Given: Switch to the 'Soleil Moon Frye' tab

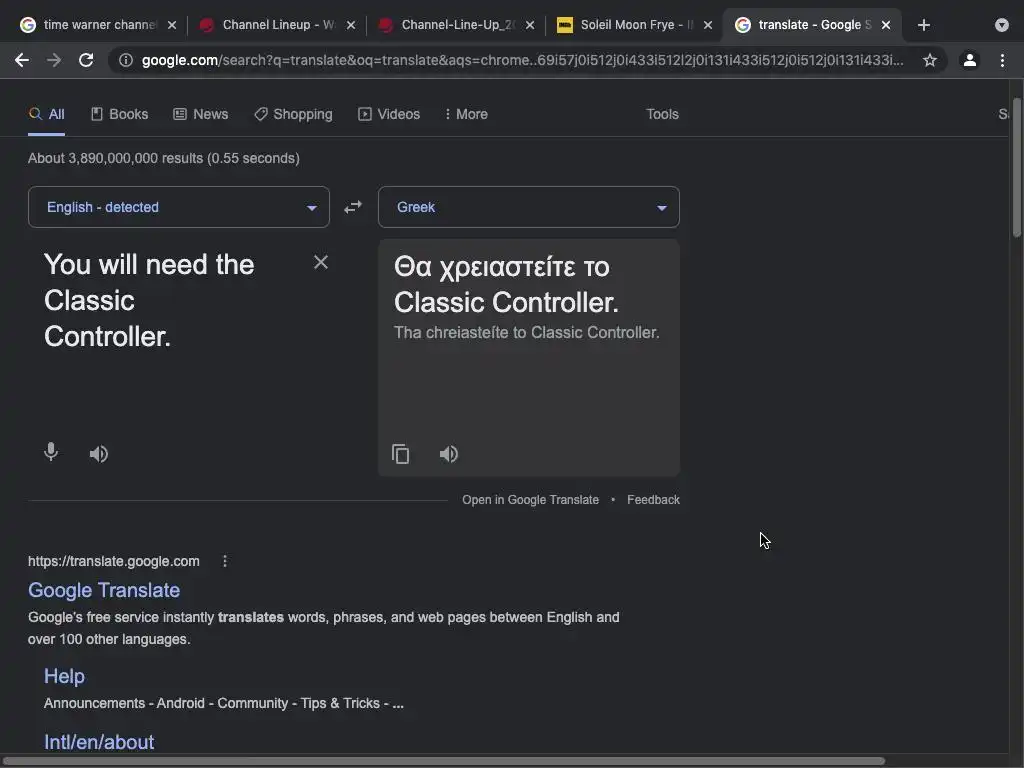Looking at the screenshot, I should [635, 25].
